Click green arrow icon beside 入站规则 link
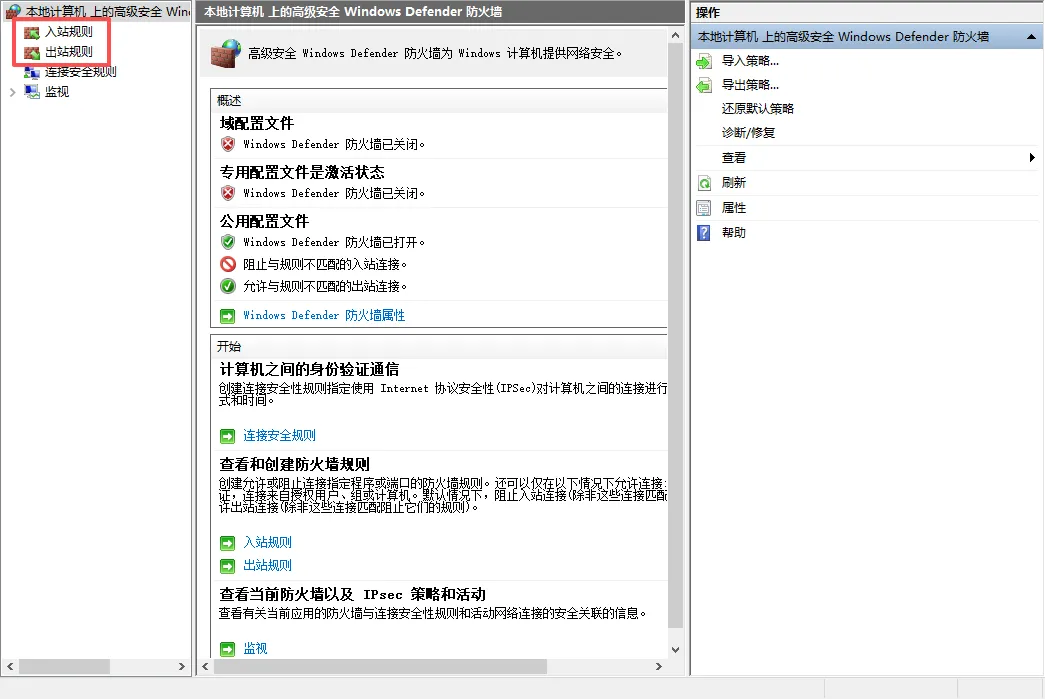 [x=228, y=543]
